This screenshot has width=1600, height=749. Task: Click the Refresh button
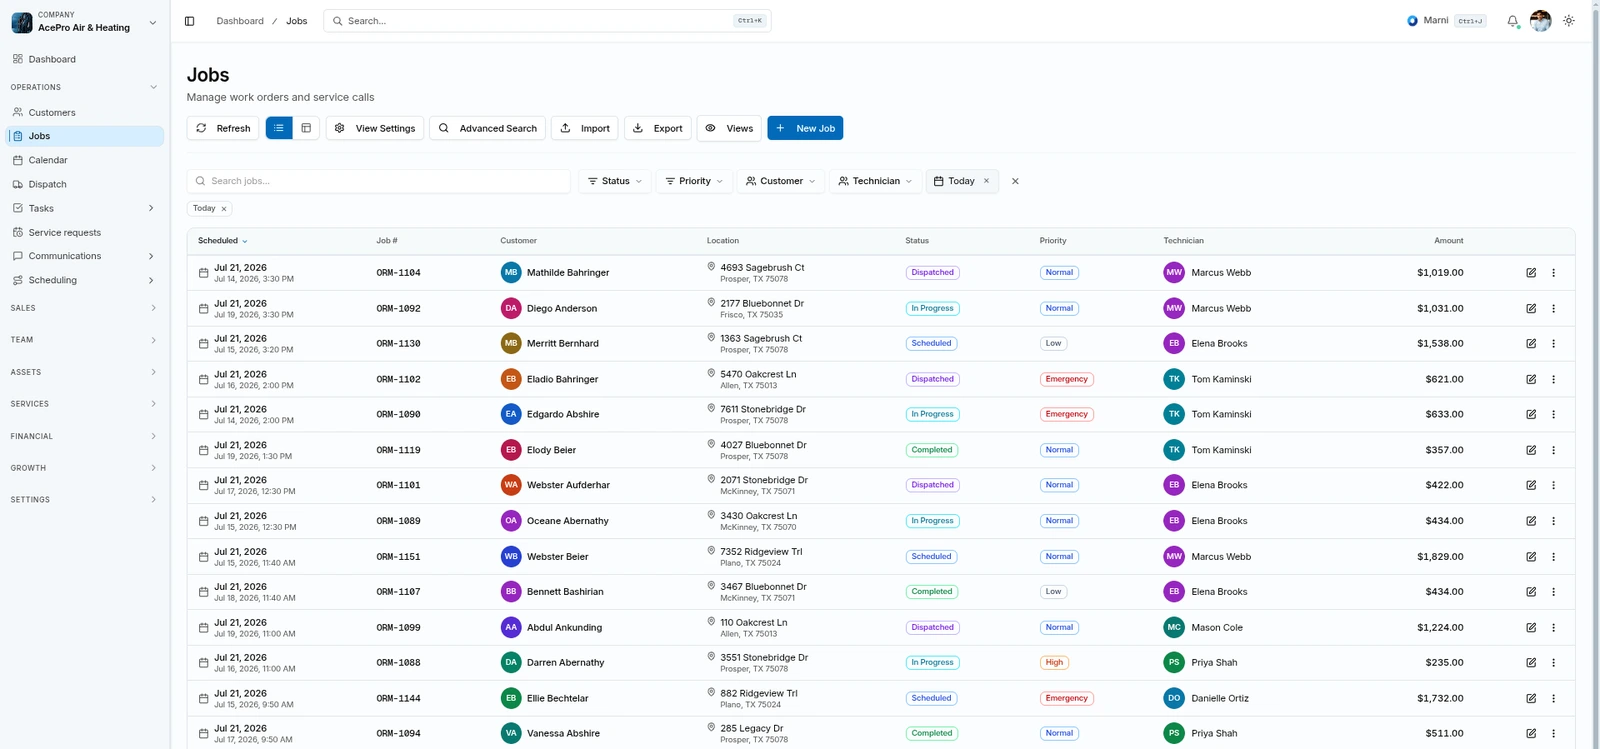click(x=223, y=128)
